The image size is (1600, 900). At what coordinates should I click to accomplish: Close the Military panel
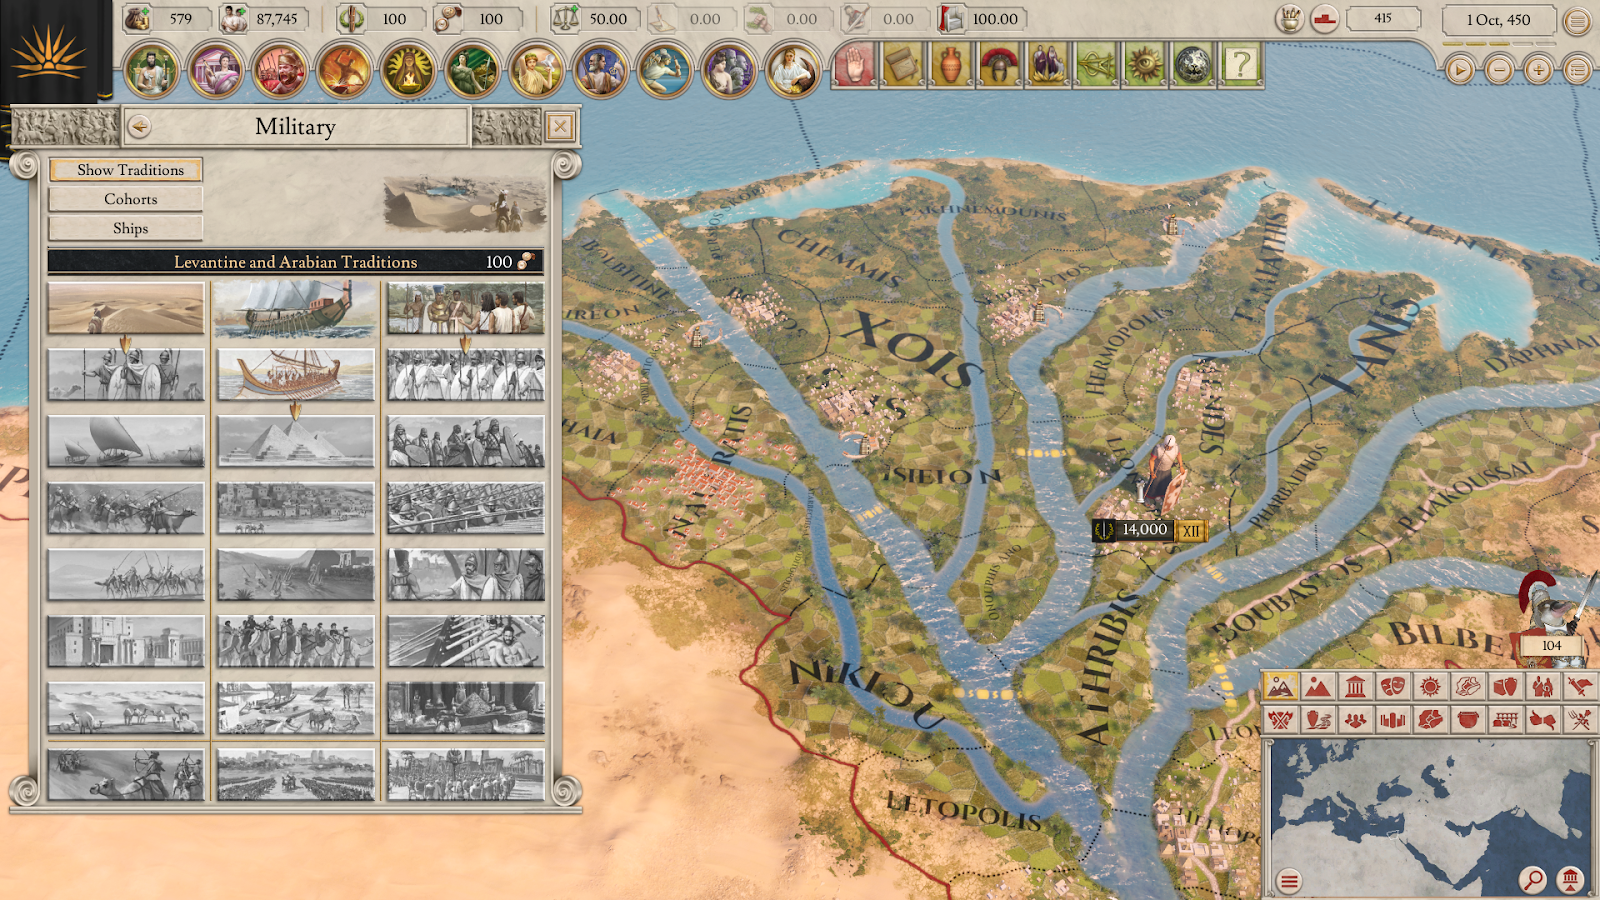coord(560,127)
